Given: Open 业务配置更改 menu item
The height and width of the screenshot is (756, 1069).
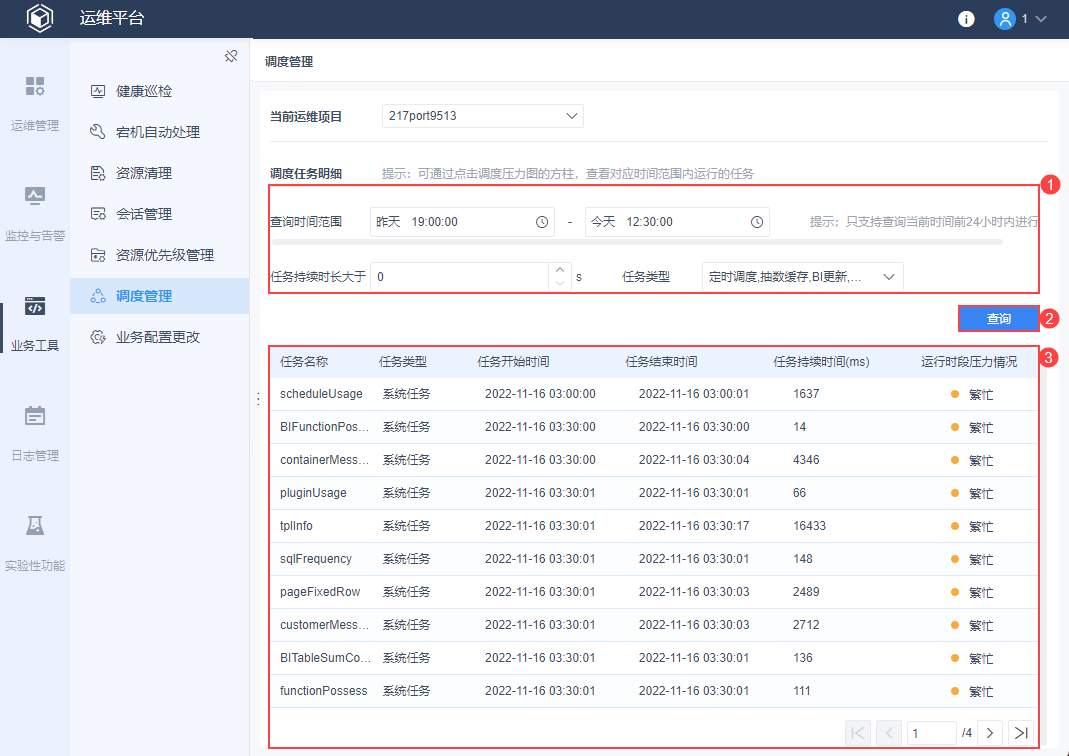Looking at the screenshot, I should [158, 337].
